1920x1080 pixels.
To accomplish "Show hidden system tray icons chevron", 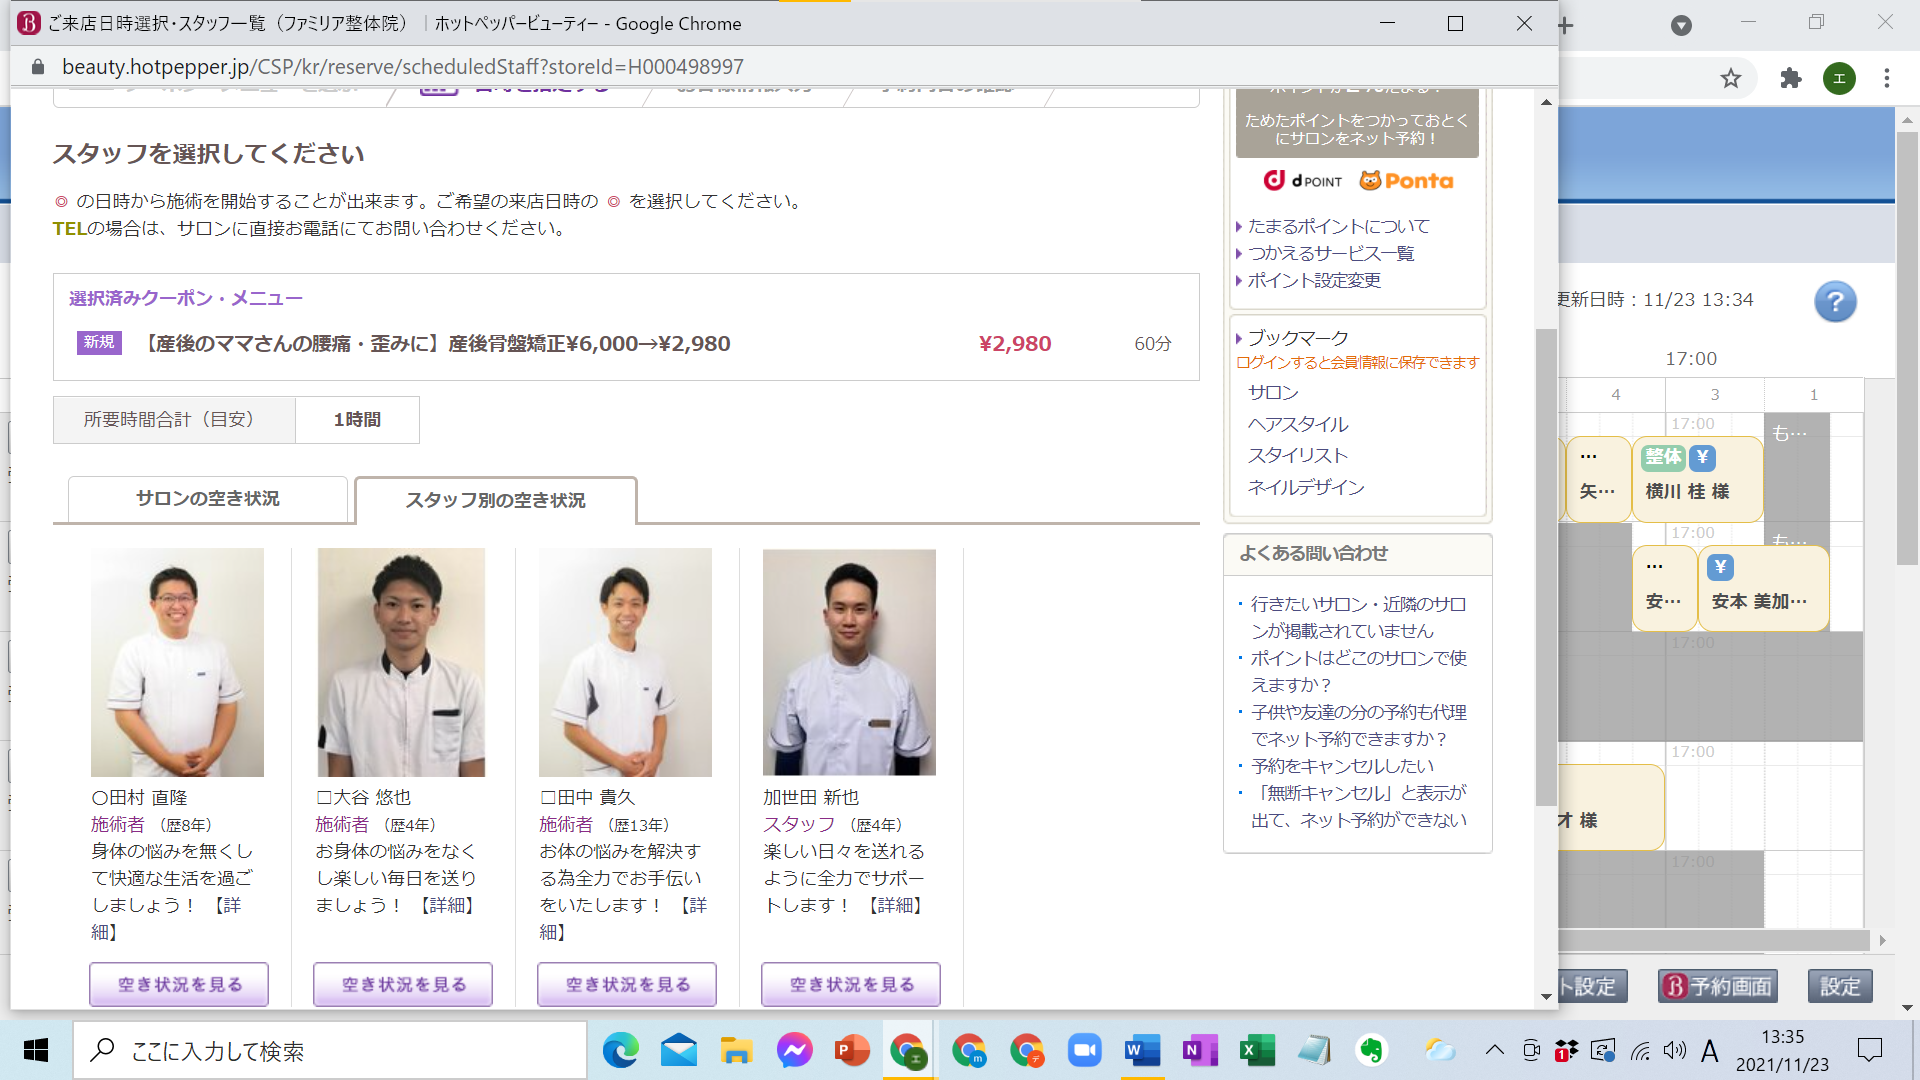I will (x=1494, y=1050).
